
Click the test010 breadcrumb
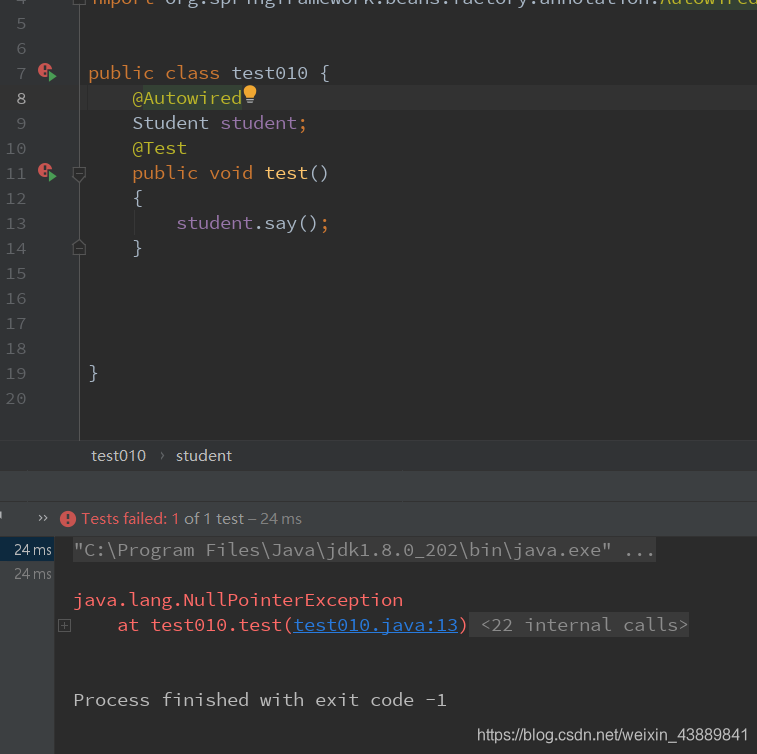[x=118, y=456]
